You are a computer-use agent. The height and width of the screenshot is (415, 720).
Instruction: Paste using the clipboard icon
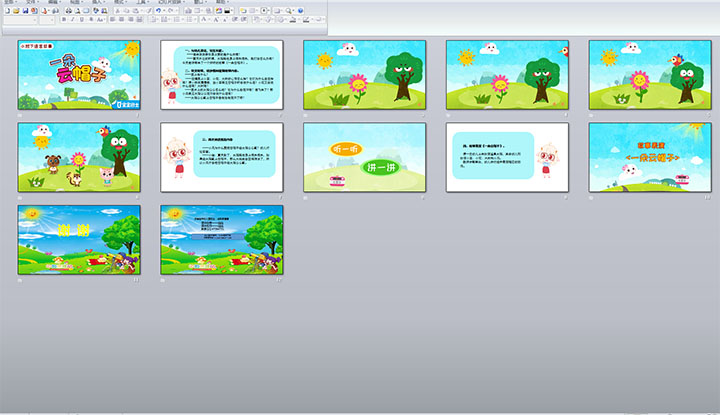click(x=136, y=11)
